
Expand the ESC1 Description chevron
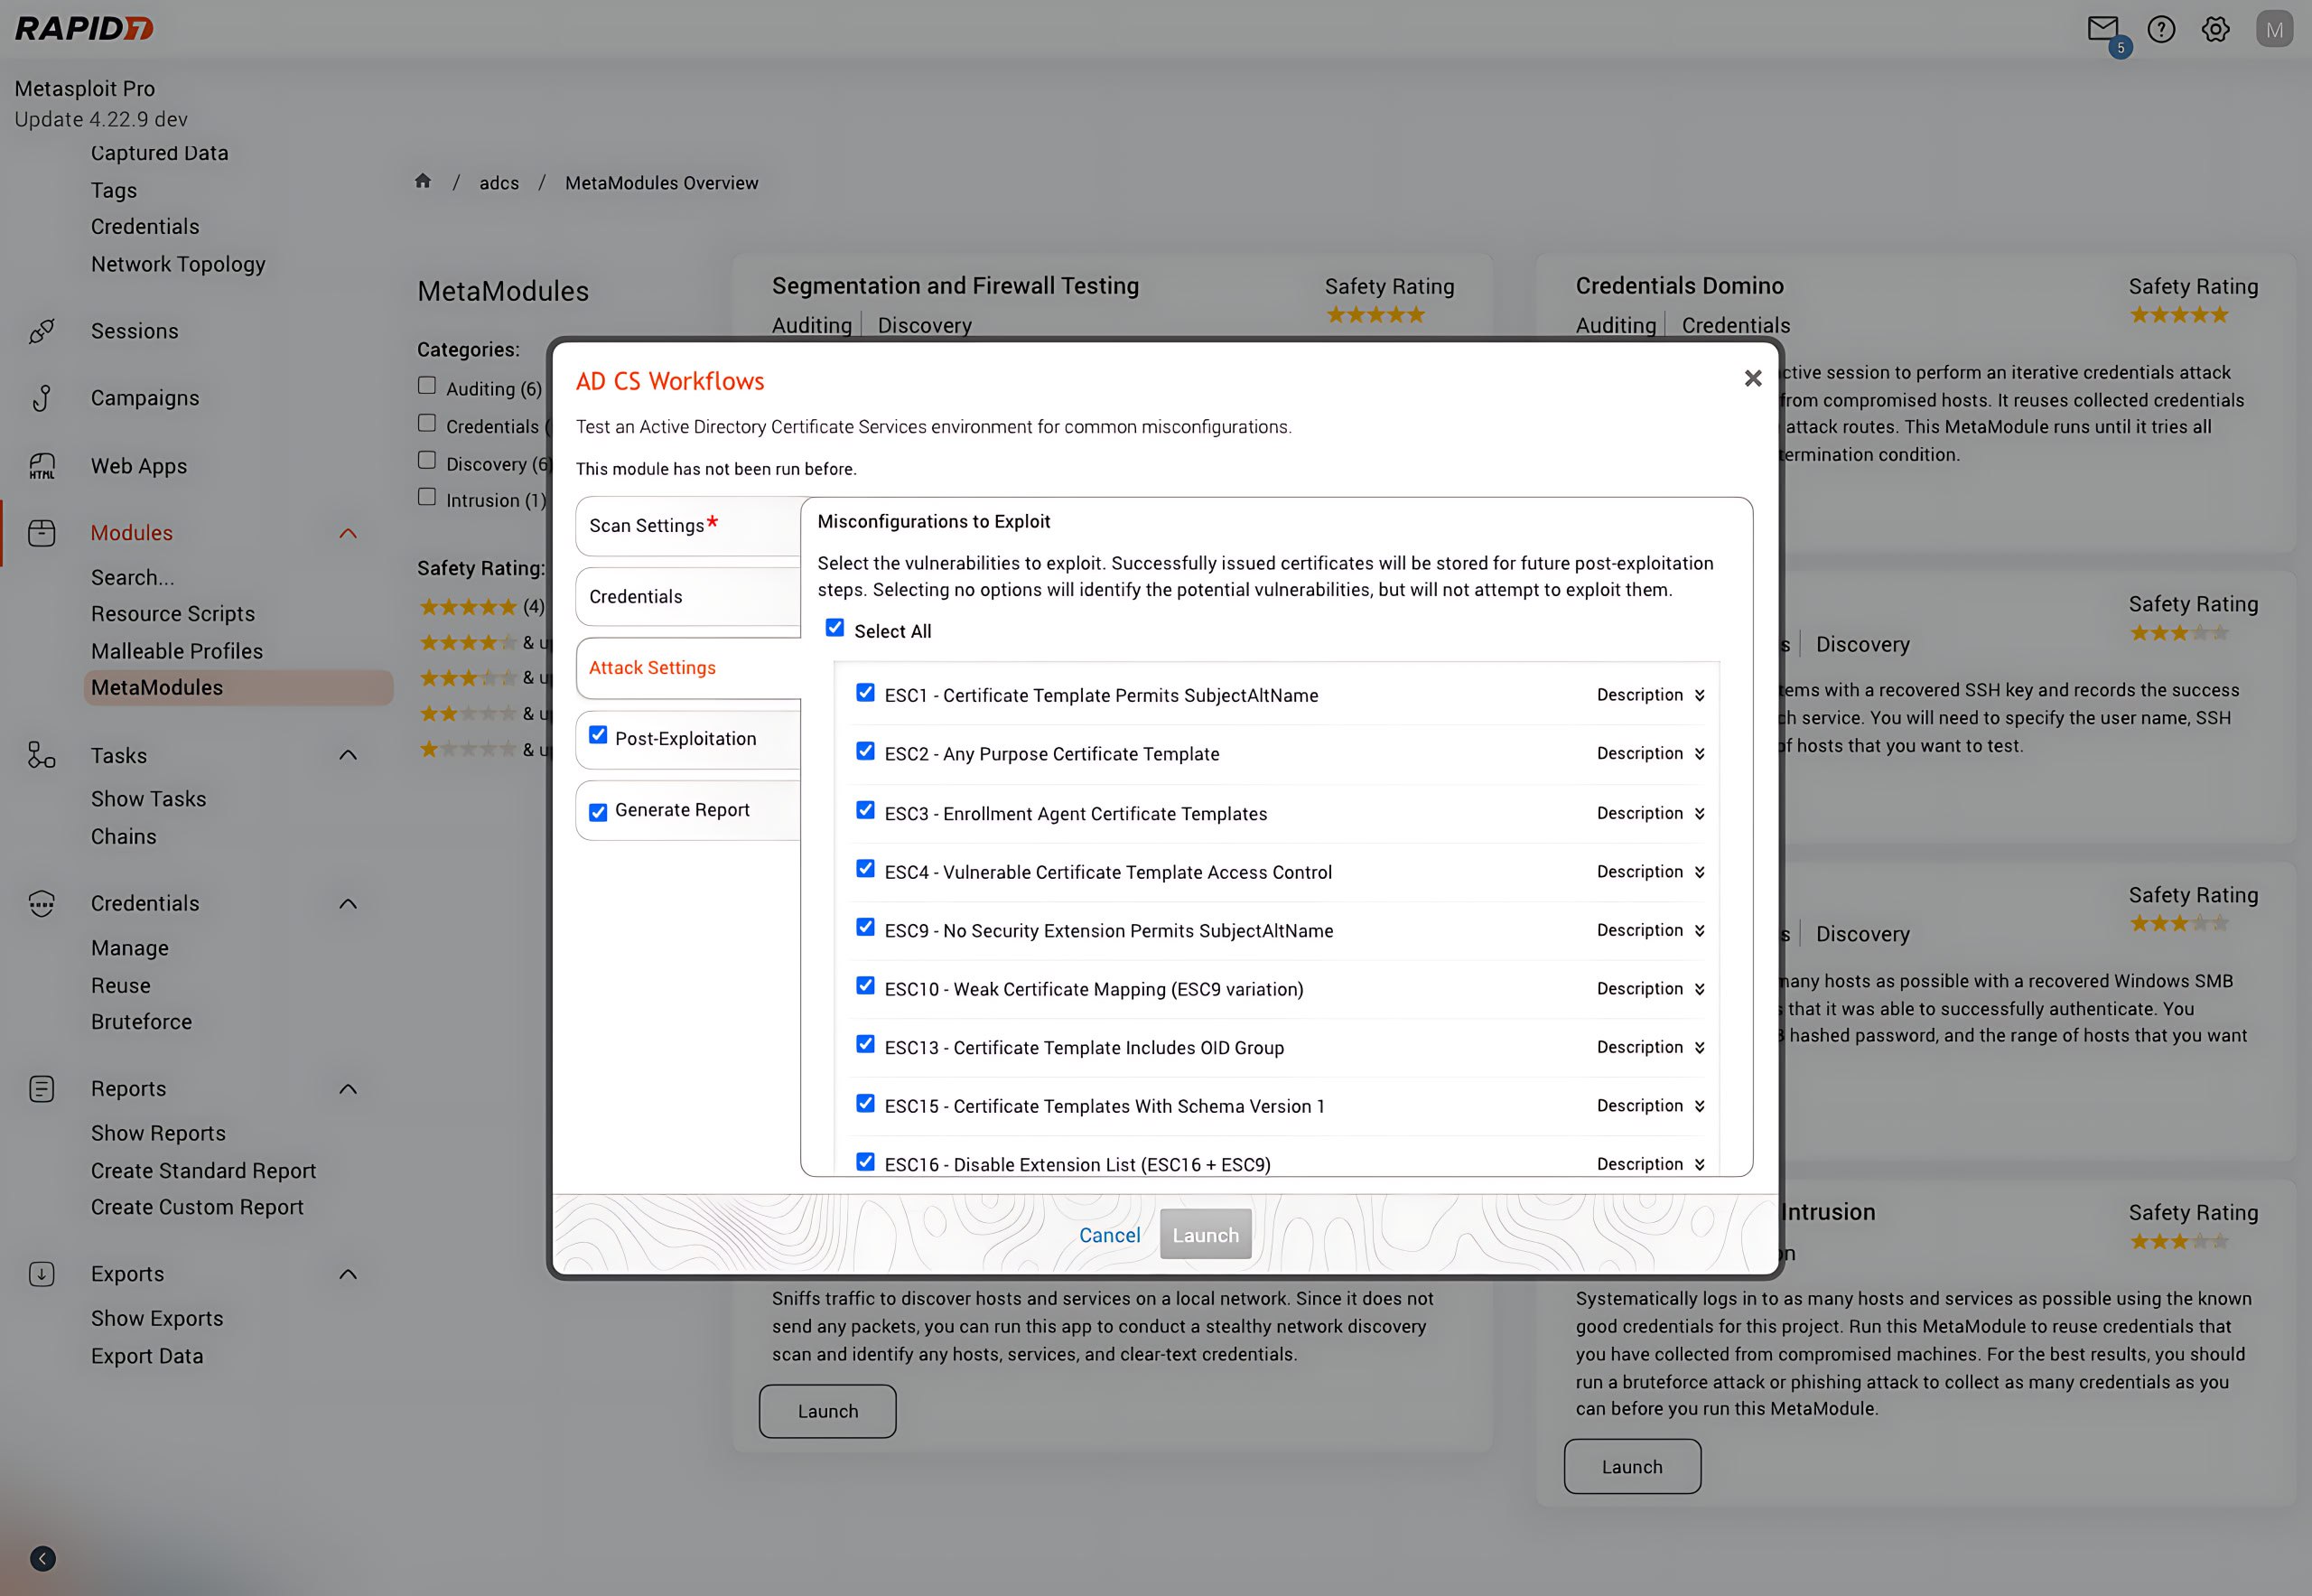[x=1699, y=695]
